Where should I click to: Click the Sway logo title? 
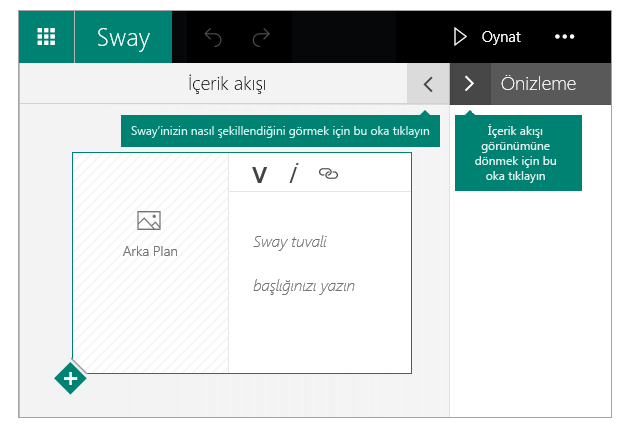pos(123,37)
